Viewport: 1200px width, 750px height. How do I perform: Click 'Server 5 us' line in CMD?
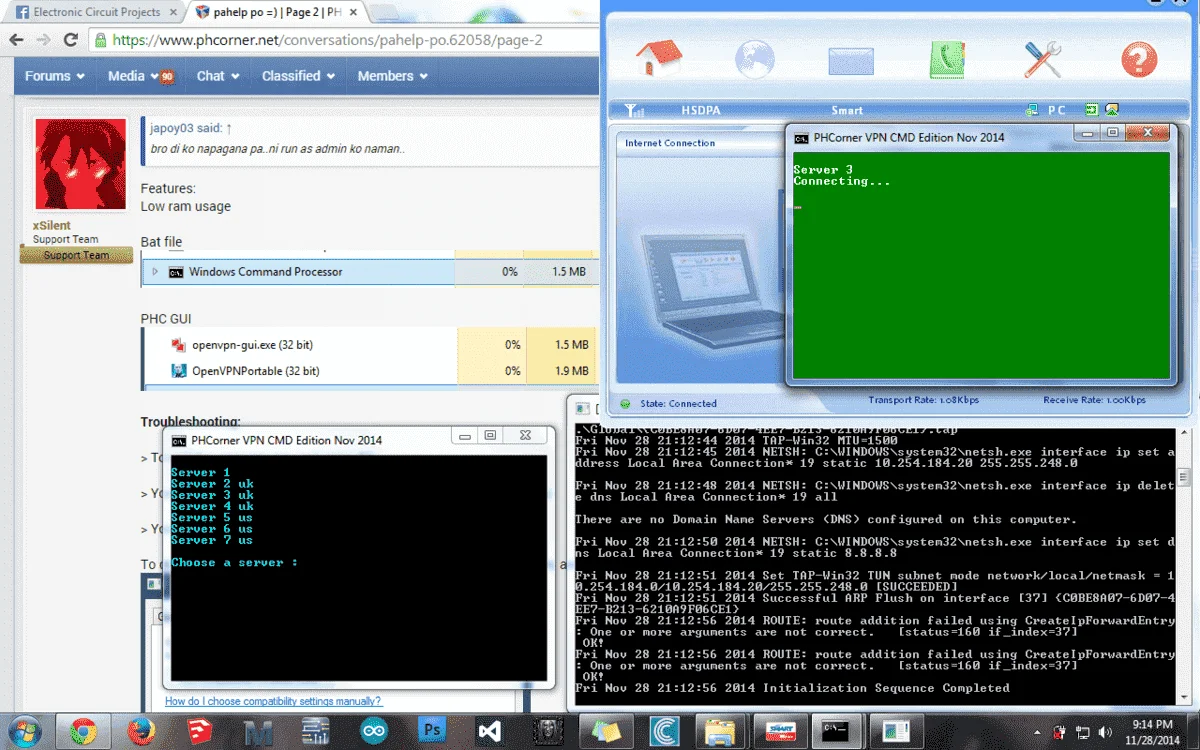212,518
